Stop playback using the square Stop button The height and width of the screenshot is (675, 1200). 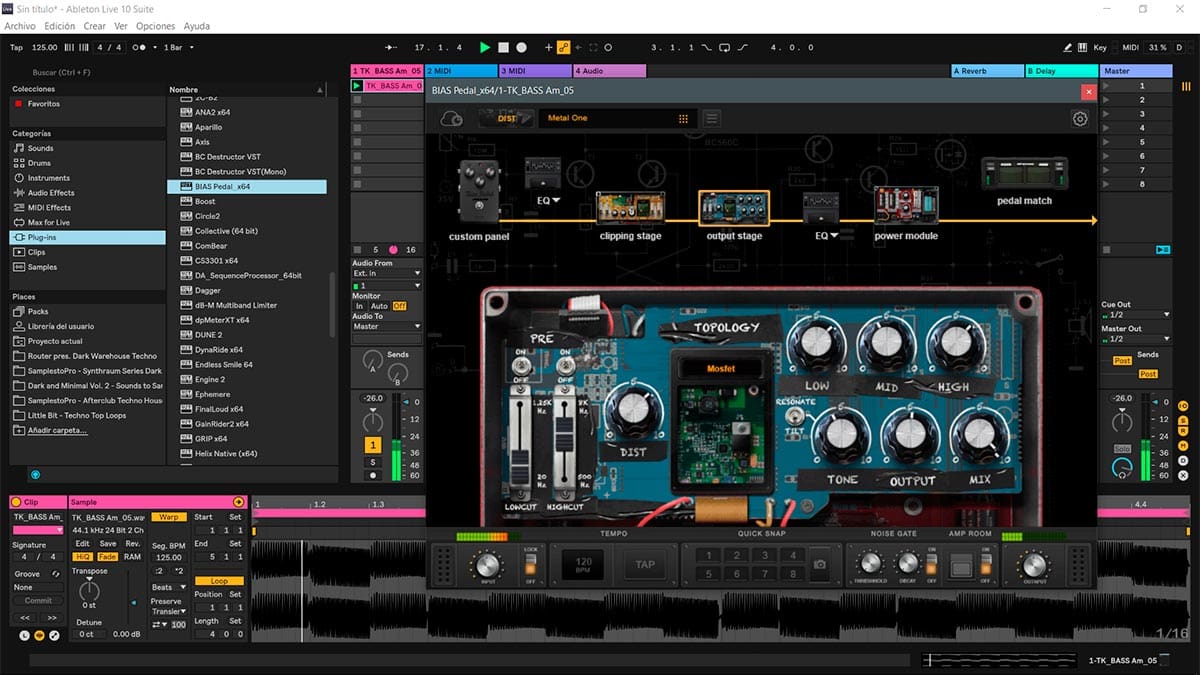503,47
